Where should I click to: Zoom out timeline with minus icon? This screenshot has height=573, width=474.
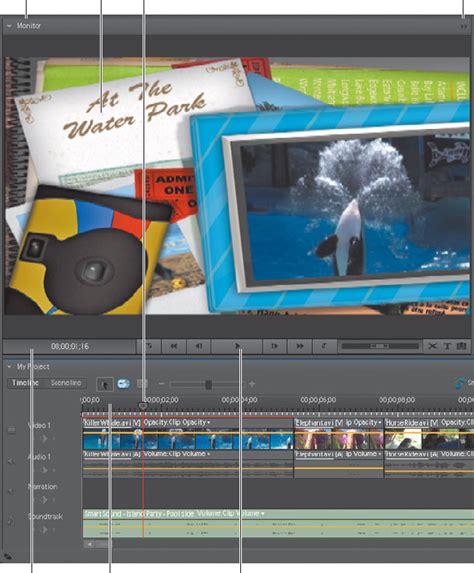tap(162, 384)
